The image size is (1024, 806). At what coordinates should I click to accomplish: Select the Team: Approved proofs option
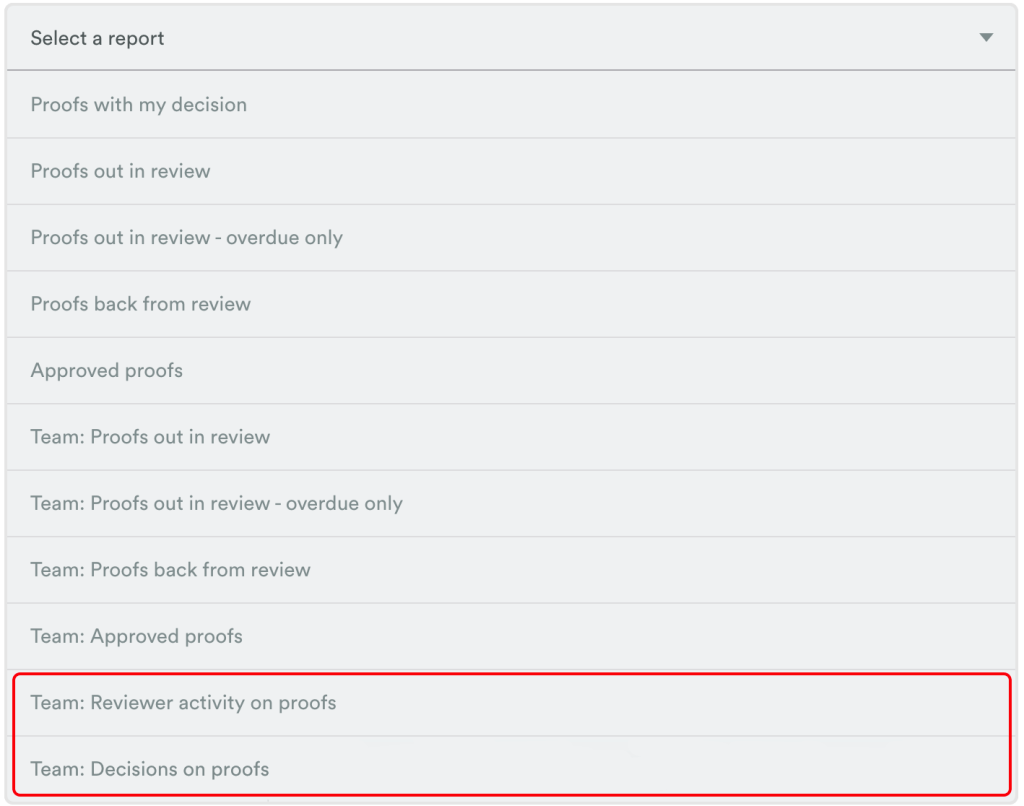click(137, 636)
